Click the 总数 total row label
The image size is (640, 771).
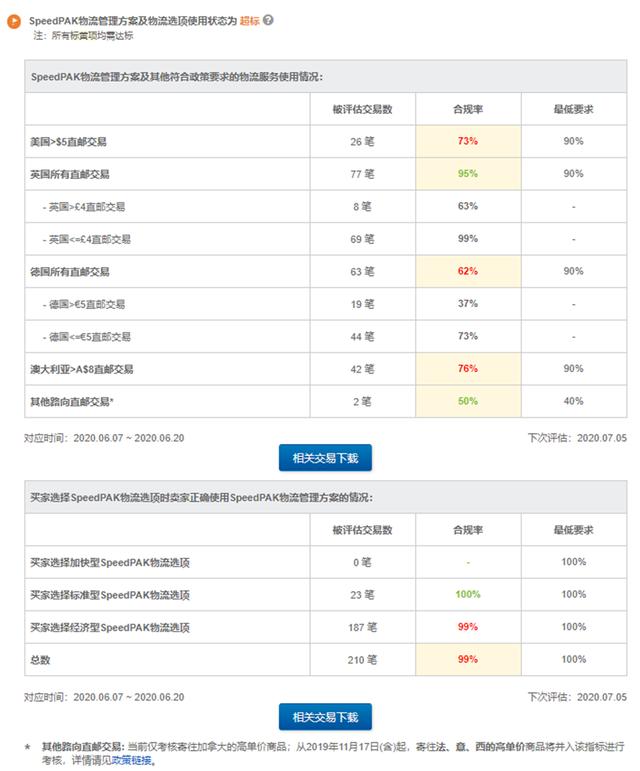click(x=40, y=659)
